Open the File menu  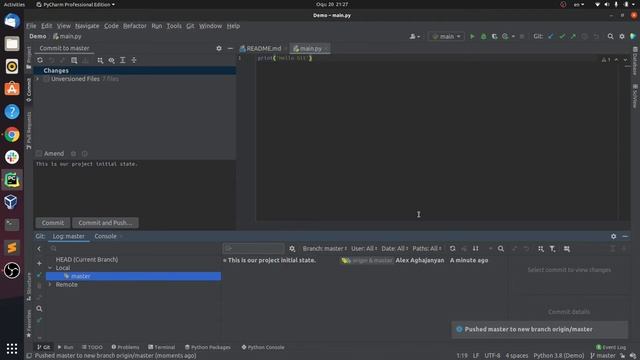coord(31,26)
